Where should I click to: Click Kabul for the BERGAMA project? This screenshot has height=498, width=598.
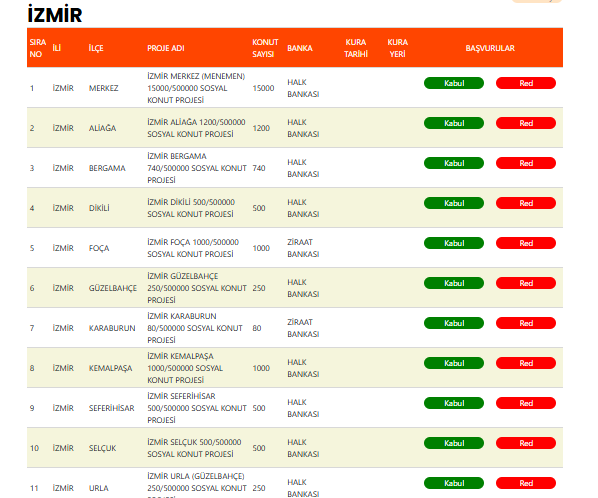point(454,163)
